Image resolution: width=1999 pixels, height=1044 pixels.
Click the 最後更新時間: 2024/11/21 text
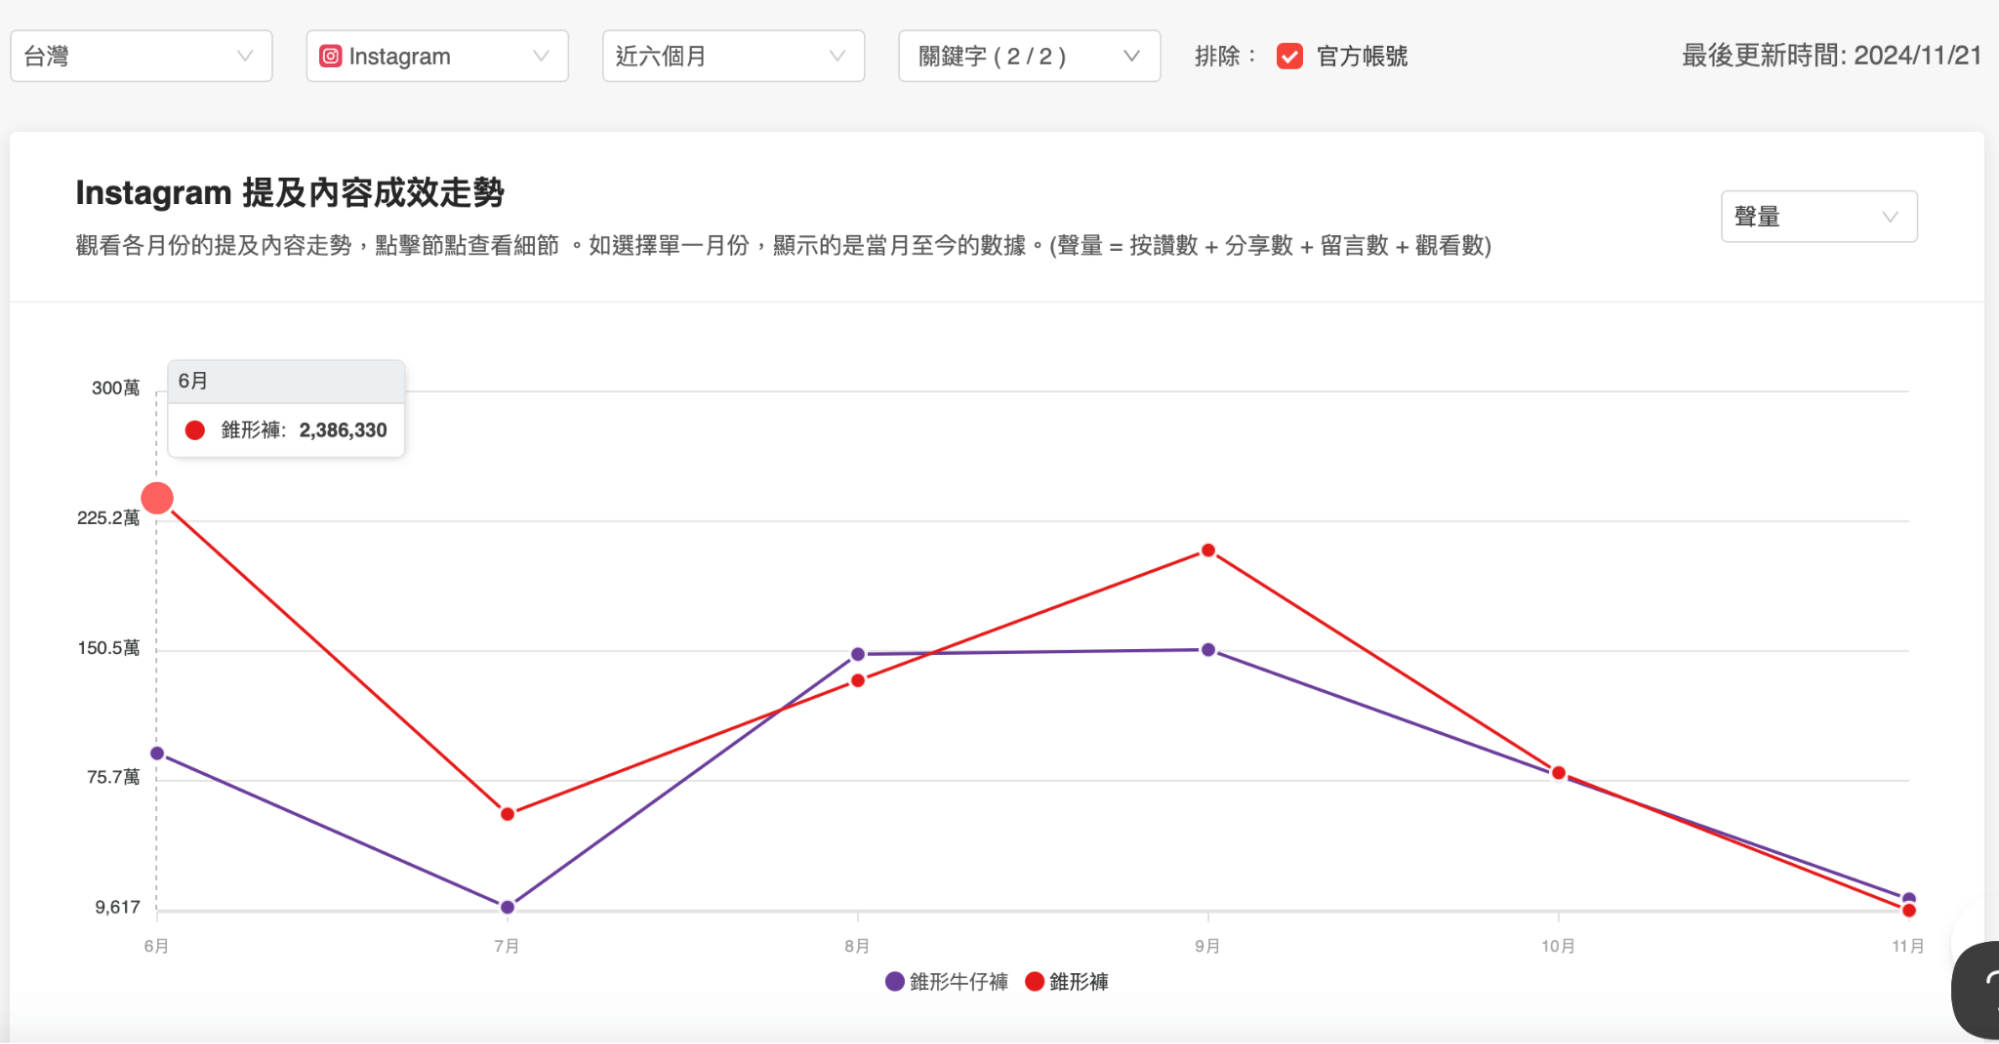1831,56
